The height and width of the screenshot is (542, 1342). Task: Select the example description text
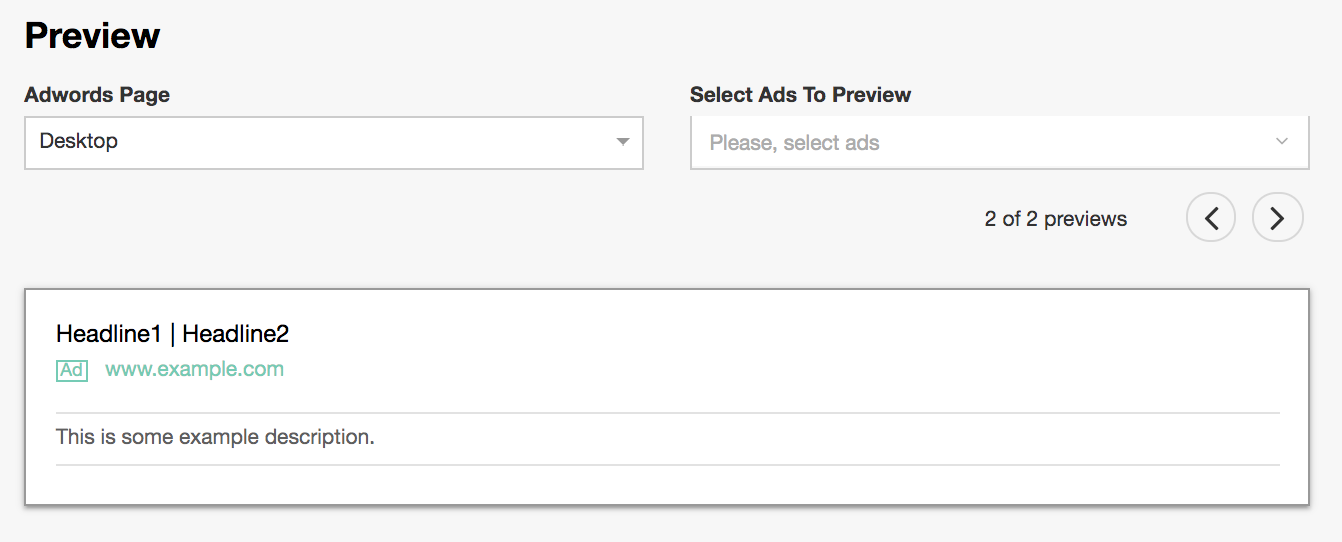tap(215, 437)
